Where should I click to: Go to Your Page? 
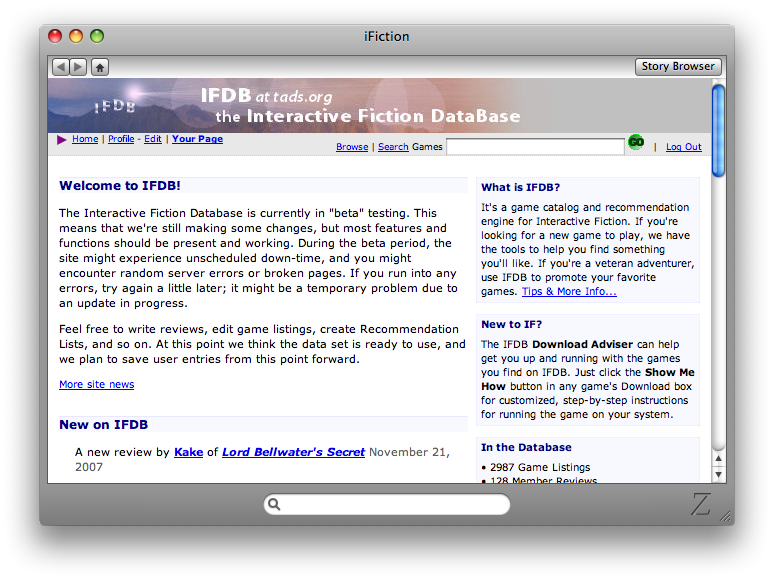click(x=197, y=139)
